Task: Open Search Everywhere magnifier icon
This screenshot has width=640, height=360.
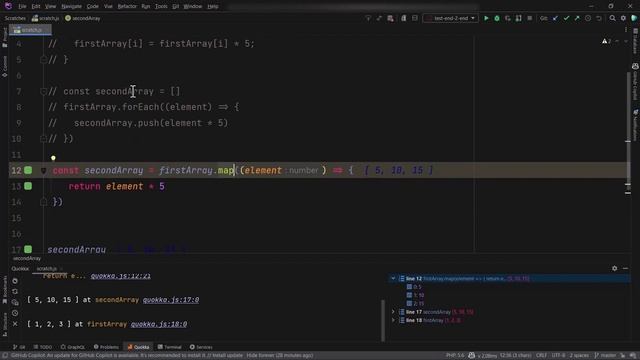Action: pos(612,18)
